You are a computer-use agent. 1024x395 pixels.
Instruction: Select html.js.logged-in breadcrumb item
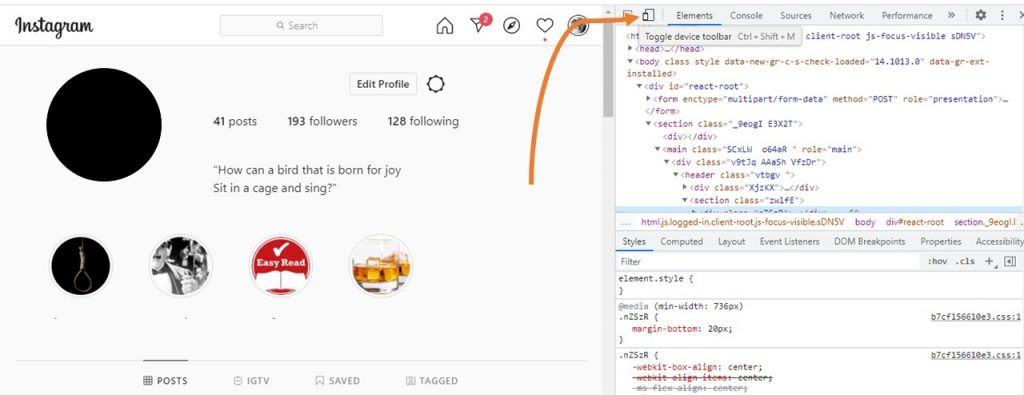(742, 222)
